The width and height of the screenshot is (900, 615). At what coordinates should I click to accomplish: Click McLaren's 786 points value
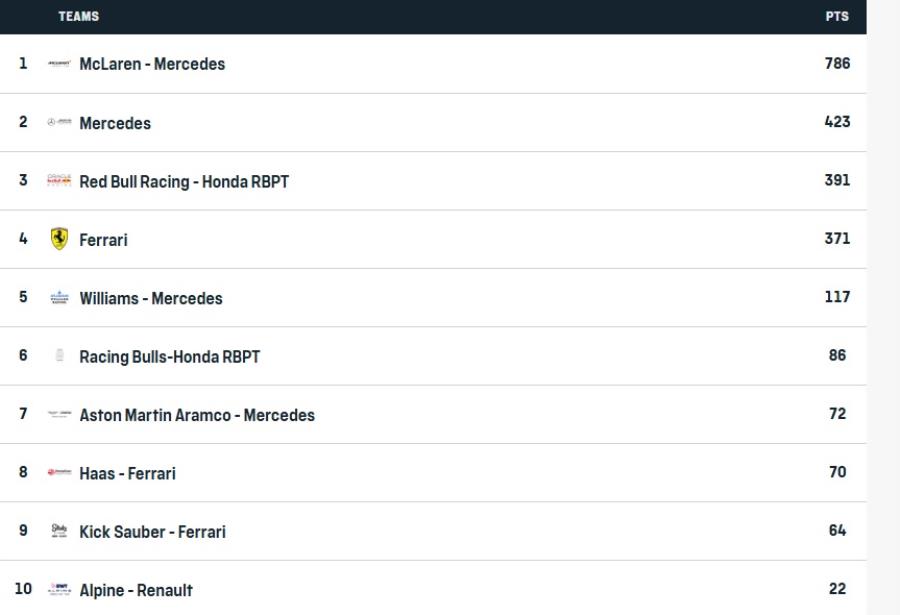(x=837, y=63)
